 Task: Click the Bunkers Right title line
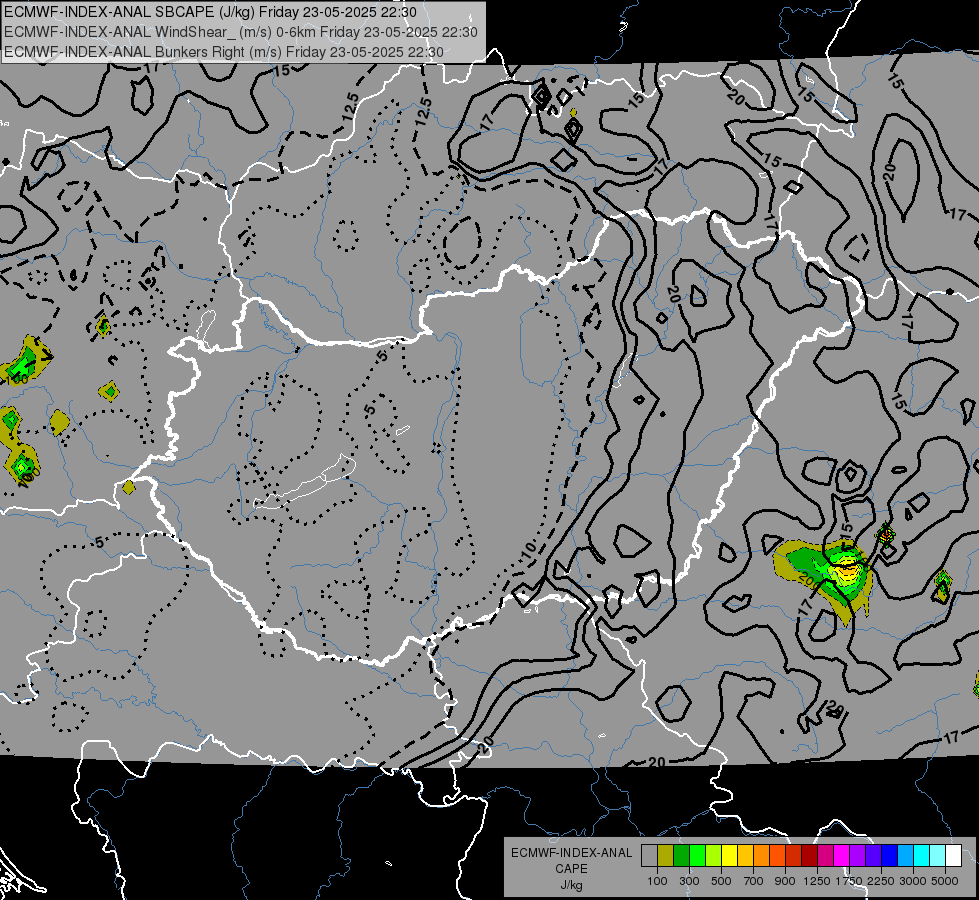coord(224,52)
